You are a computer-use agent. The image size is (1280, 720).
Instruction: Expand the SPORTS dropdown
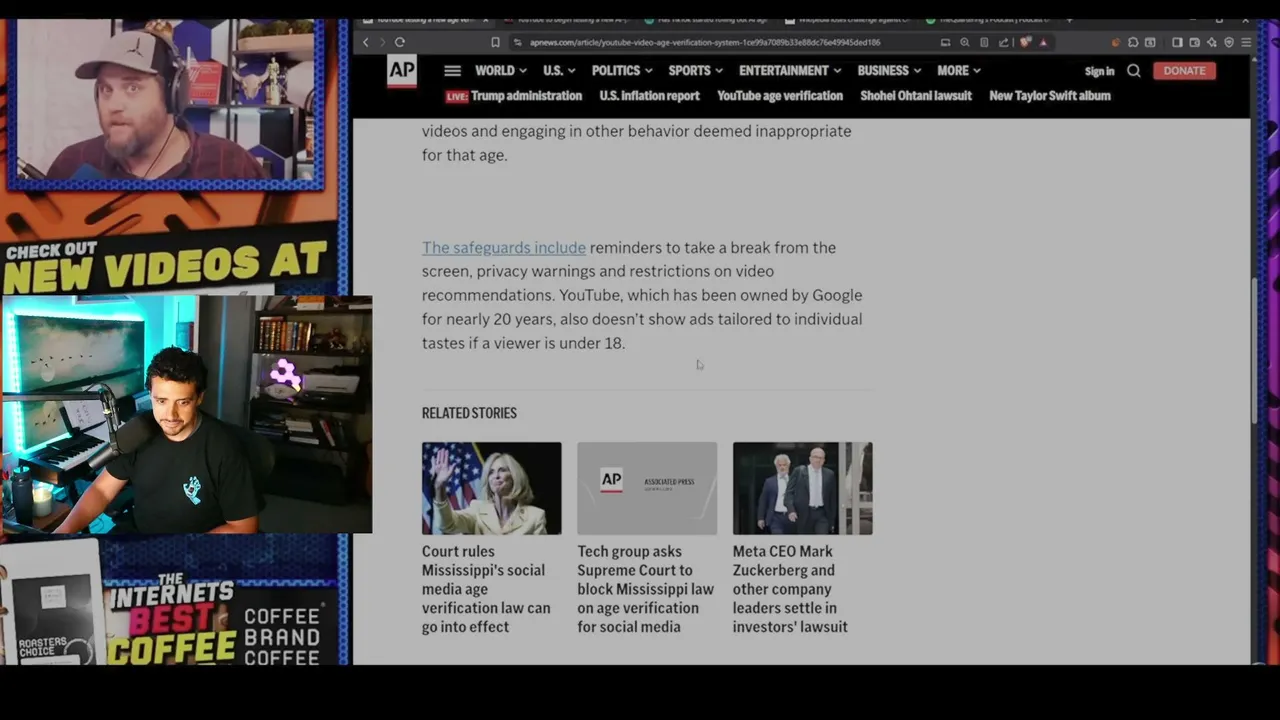(x=696, y=71)
